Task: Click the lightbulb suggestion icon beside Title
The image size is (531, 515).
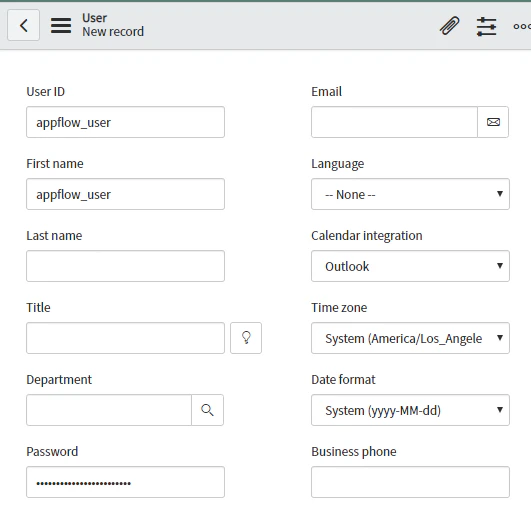Action: pos(246,338)
